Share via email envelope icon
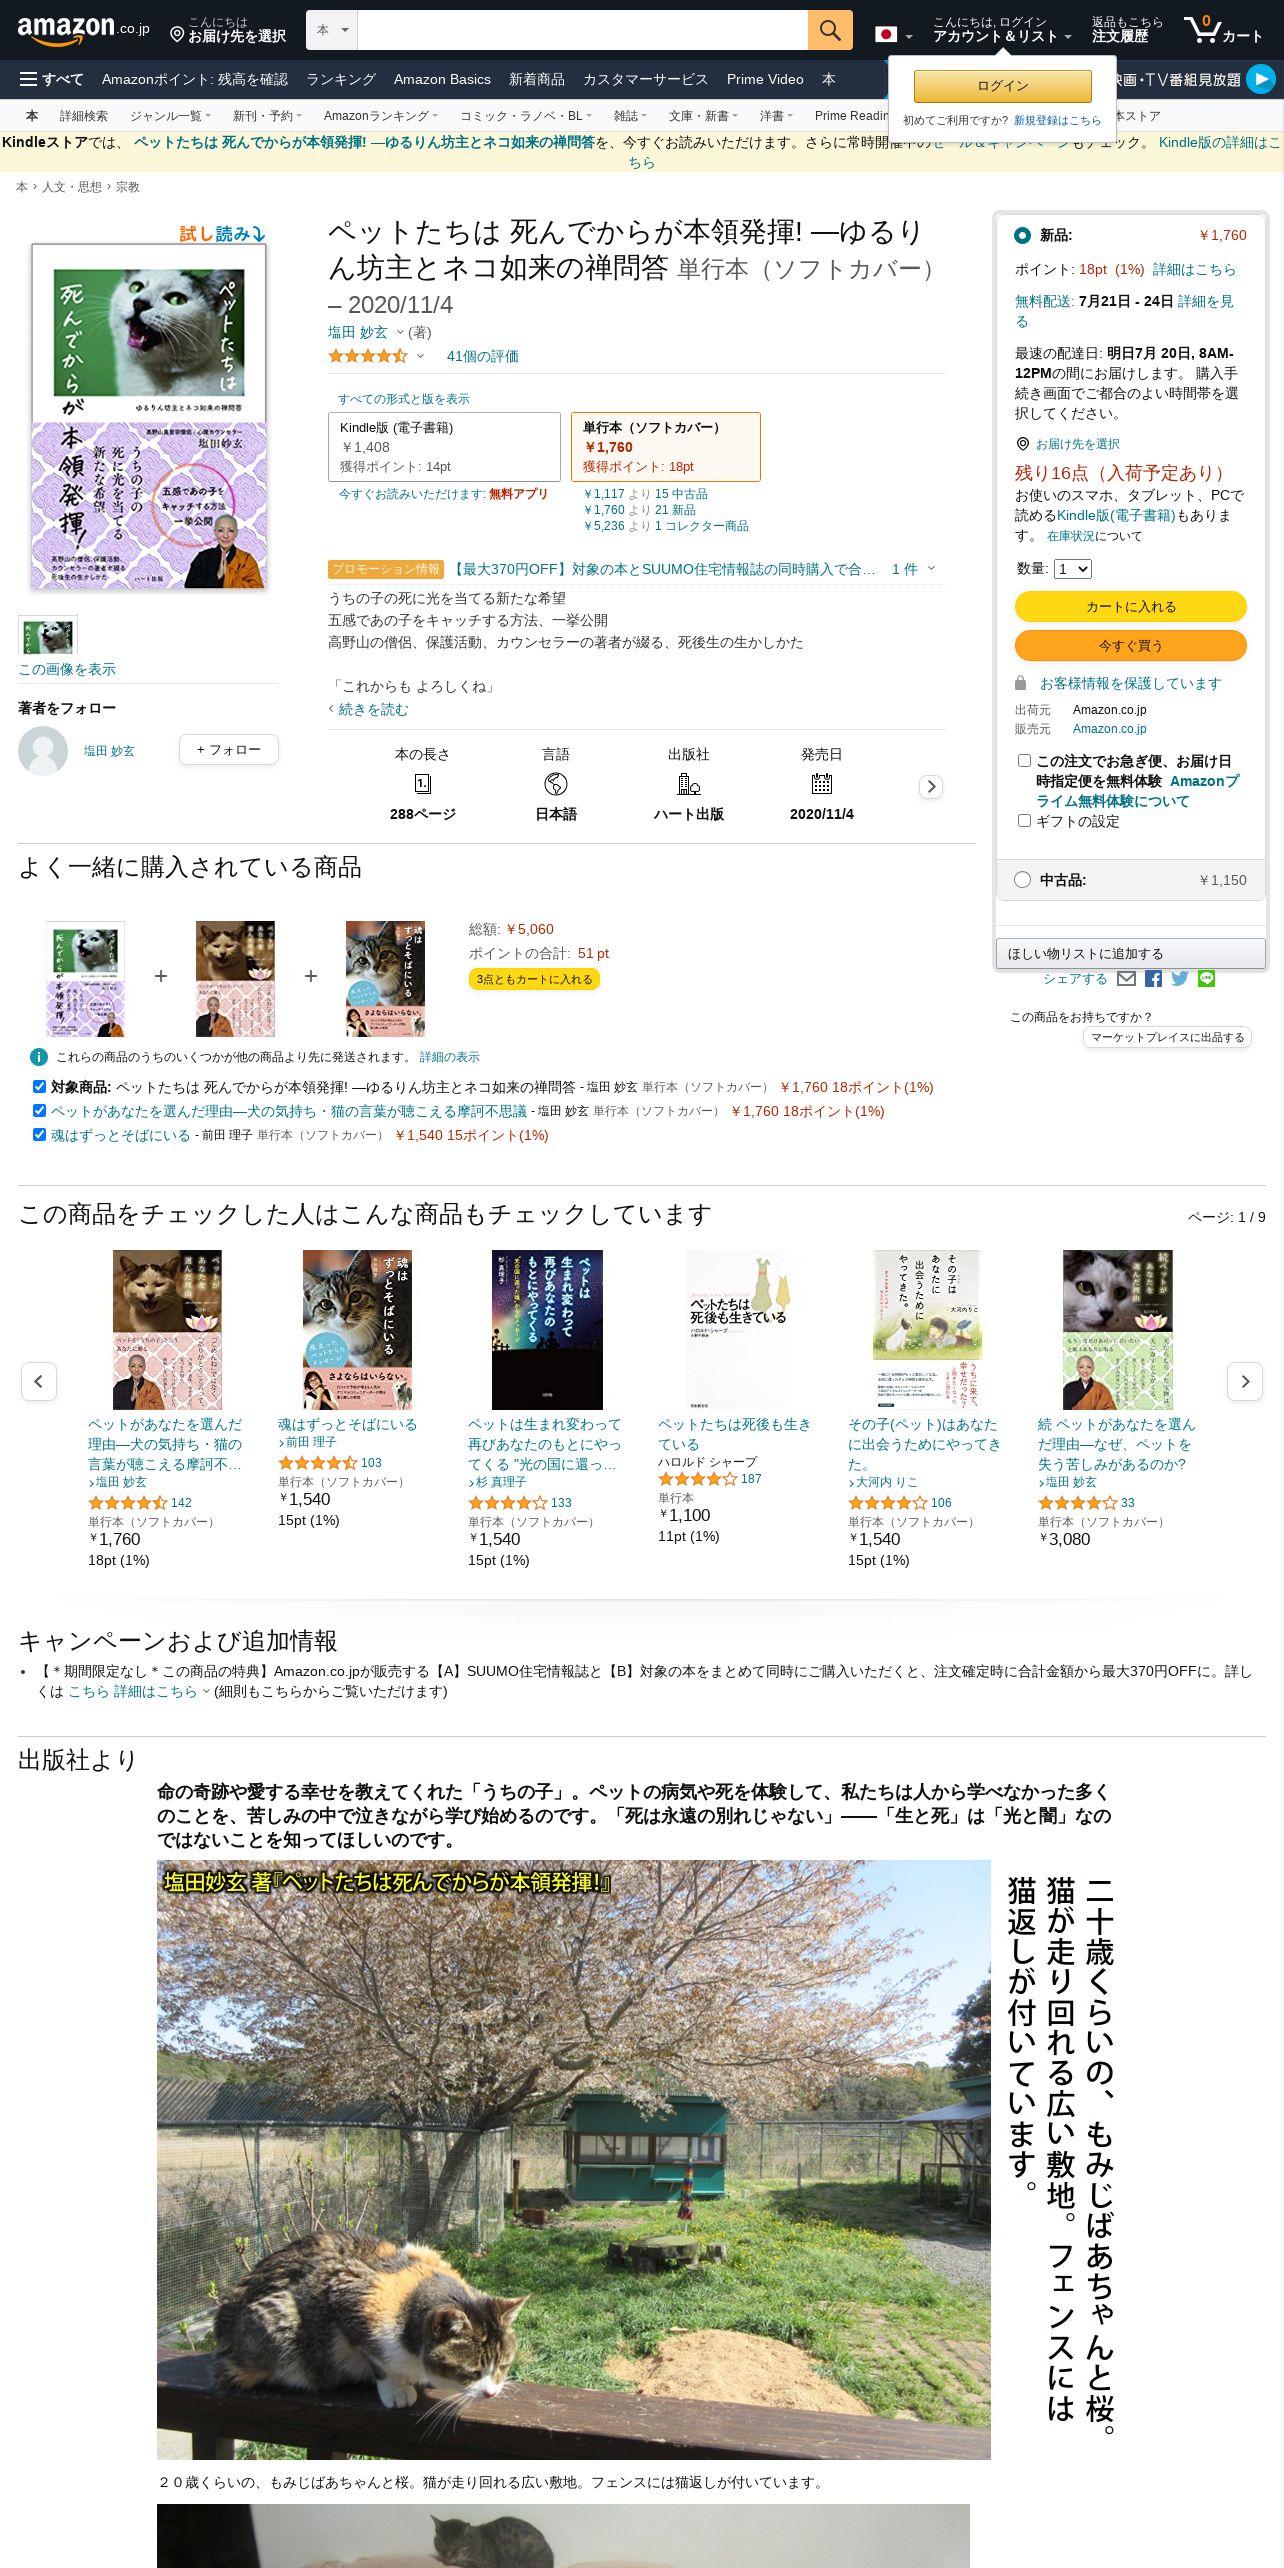This screenshot has width=1284, height=2568. (1127, 979)
